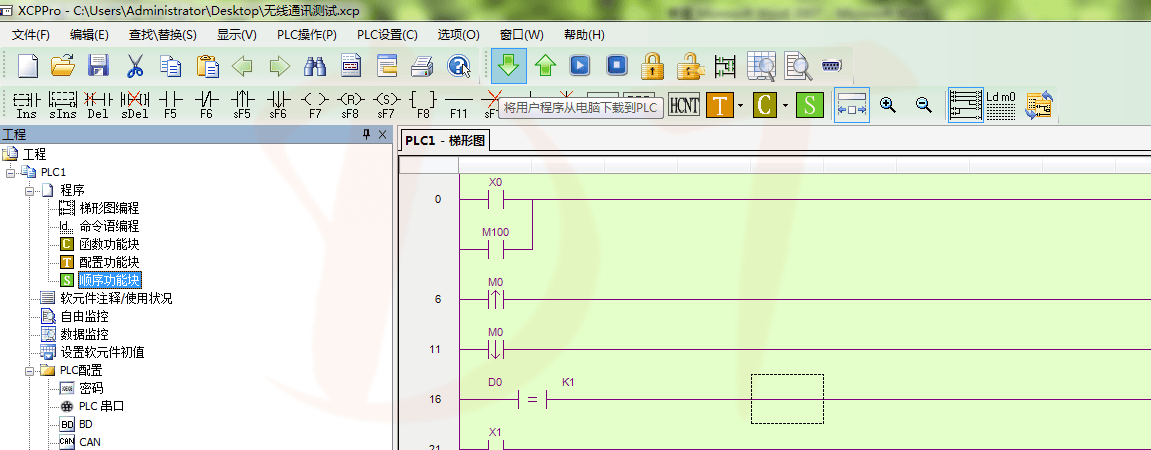The image size is (1151, 450).
Task: Insert a horizontal line F11
Action: pyautogui.click(x=459, y=105)
